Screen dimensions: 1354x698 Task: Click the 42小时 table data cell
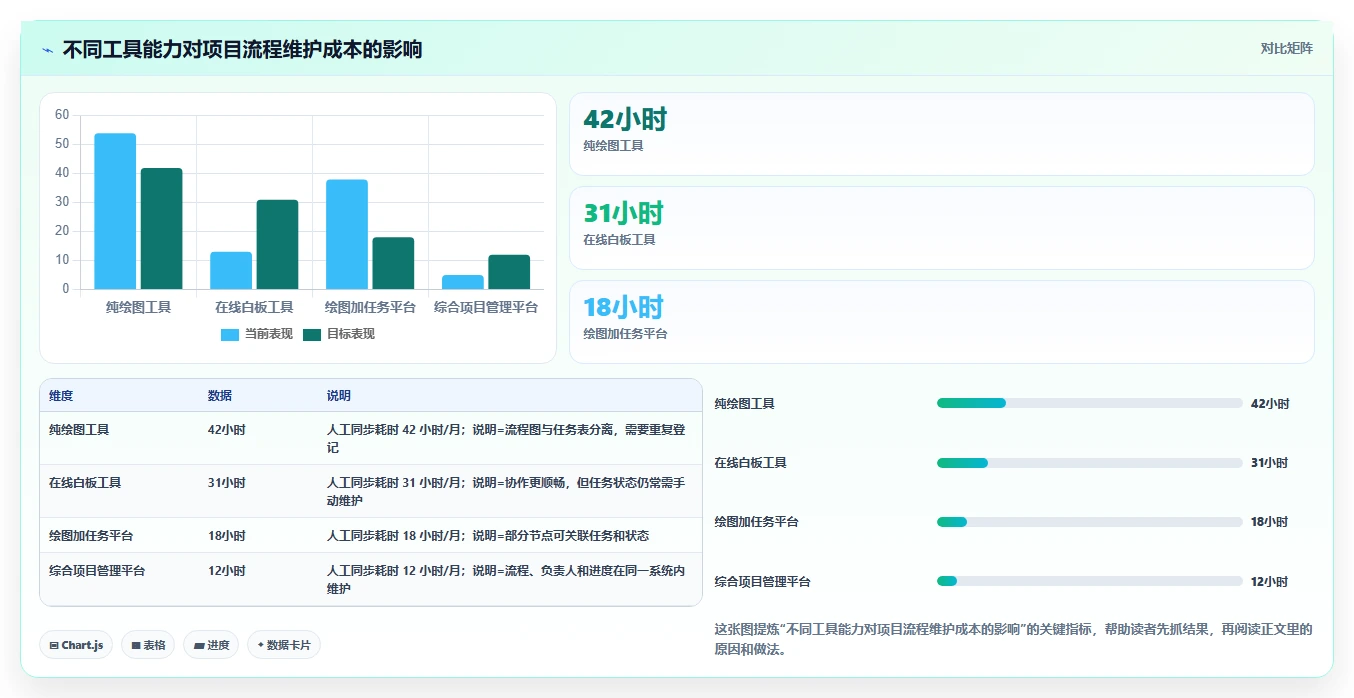pos(227,430)
